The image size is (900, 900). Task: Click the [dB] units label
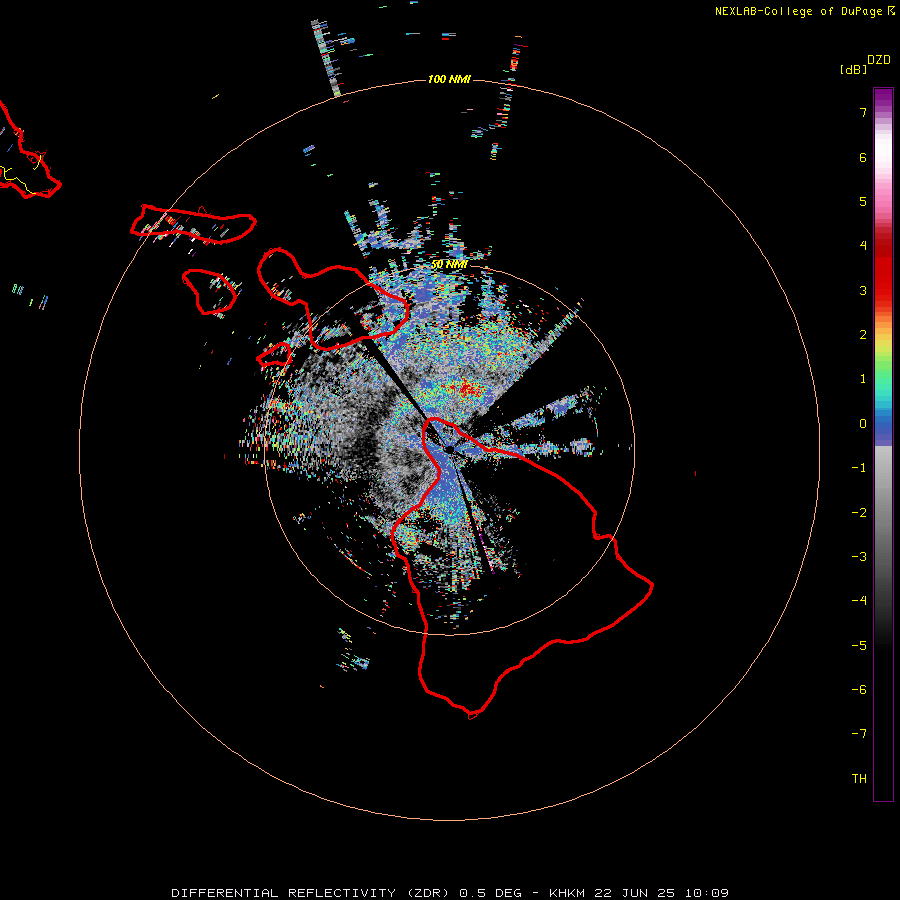[x=854, y=70]
